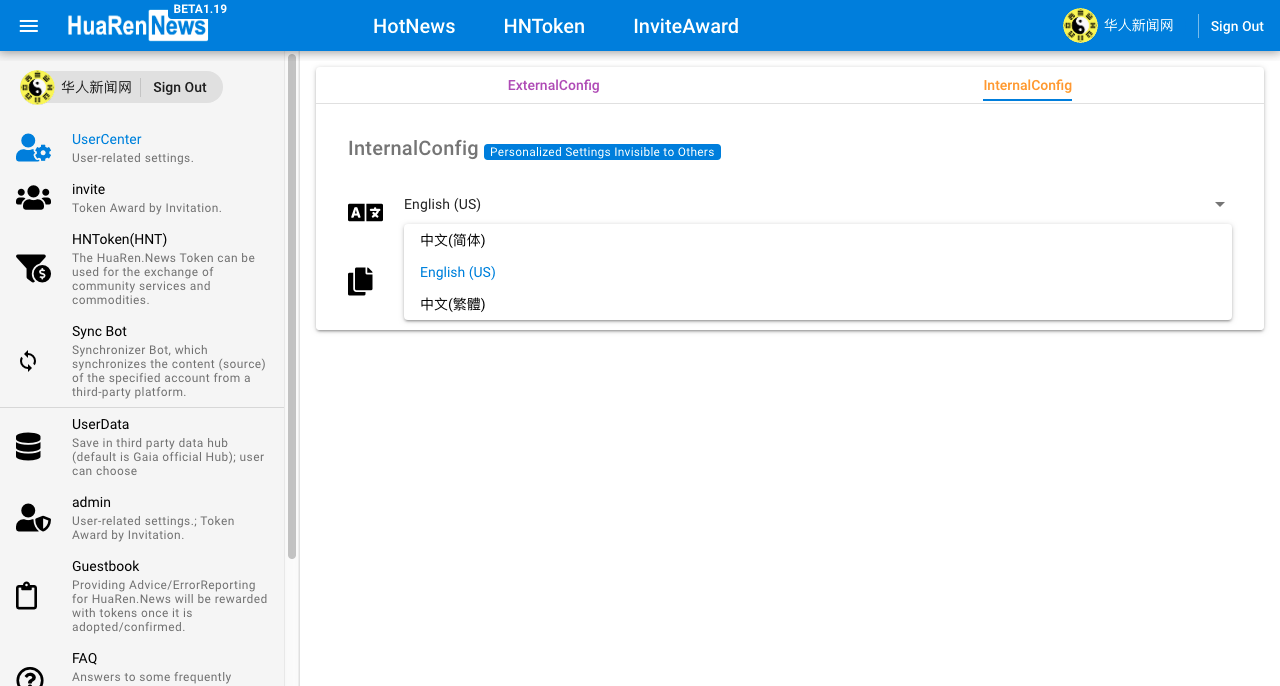Image resolution: width=1280 pixels, height=686 pixels.
Task: Collapse the language dropdown arrow
Action: (x=1220, y=204)
